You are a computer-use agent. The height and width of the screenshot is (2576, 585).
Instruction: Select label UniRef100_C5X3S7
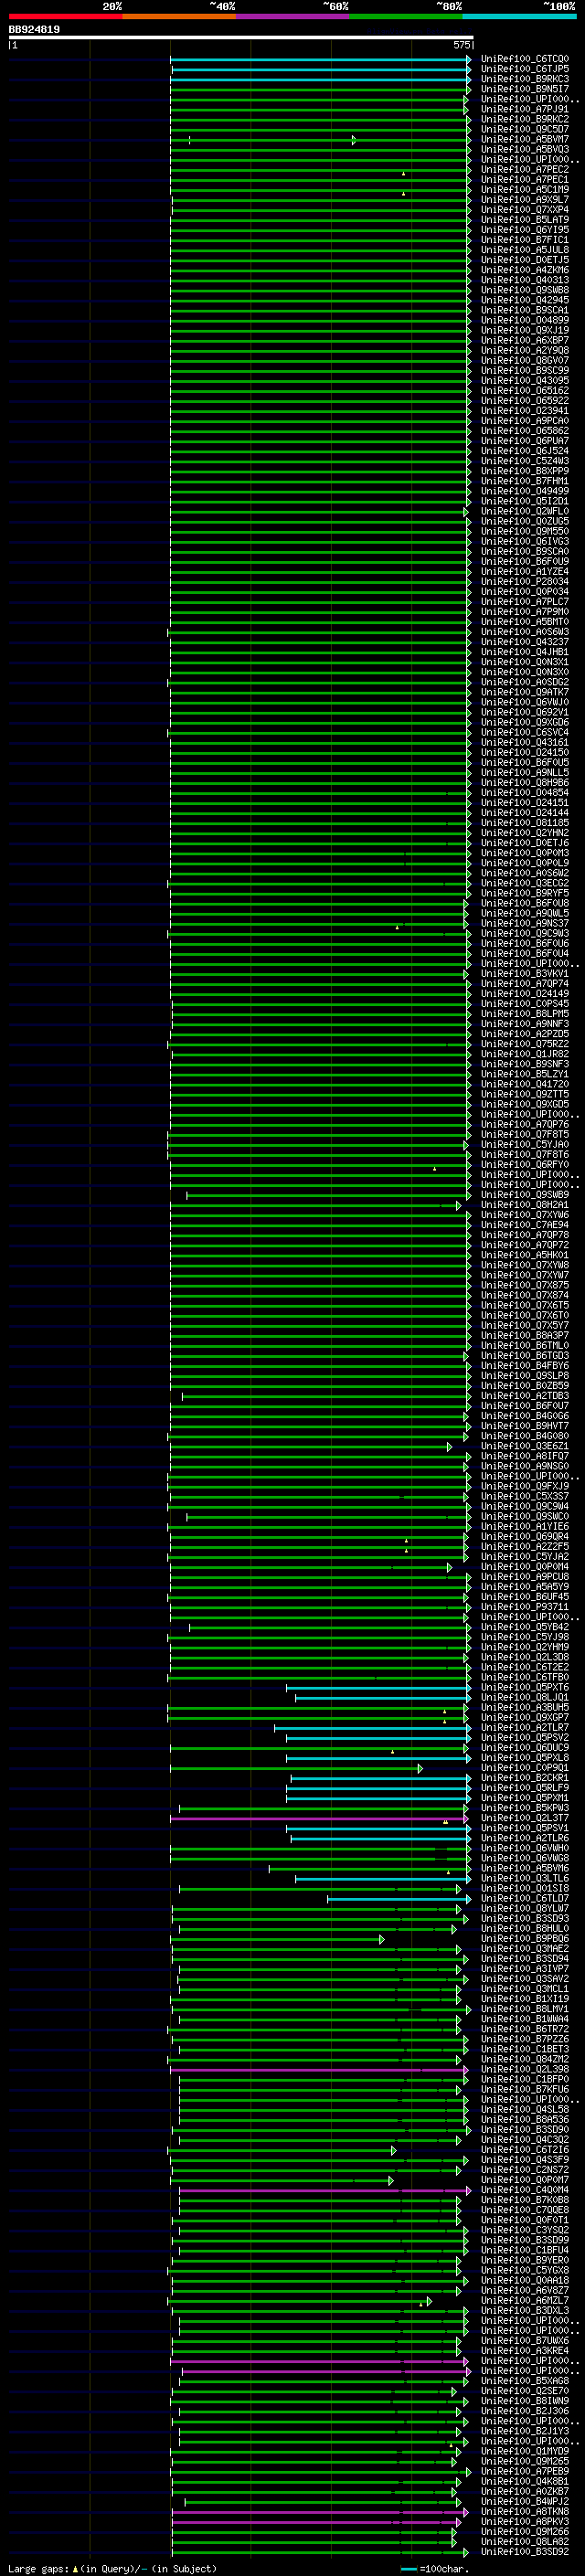point(525,1496)
